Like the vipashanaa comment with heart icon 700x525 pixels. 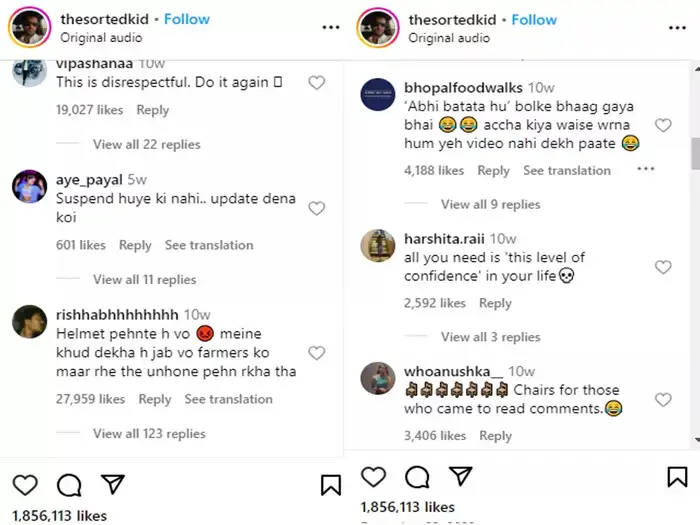[x=316, y=83]
